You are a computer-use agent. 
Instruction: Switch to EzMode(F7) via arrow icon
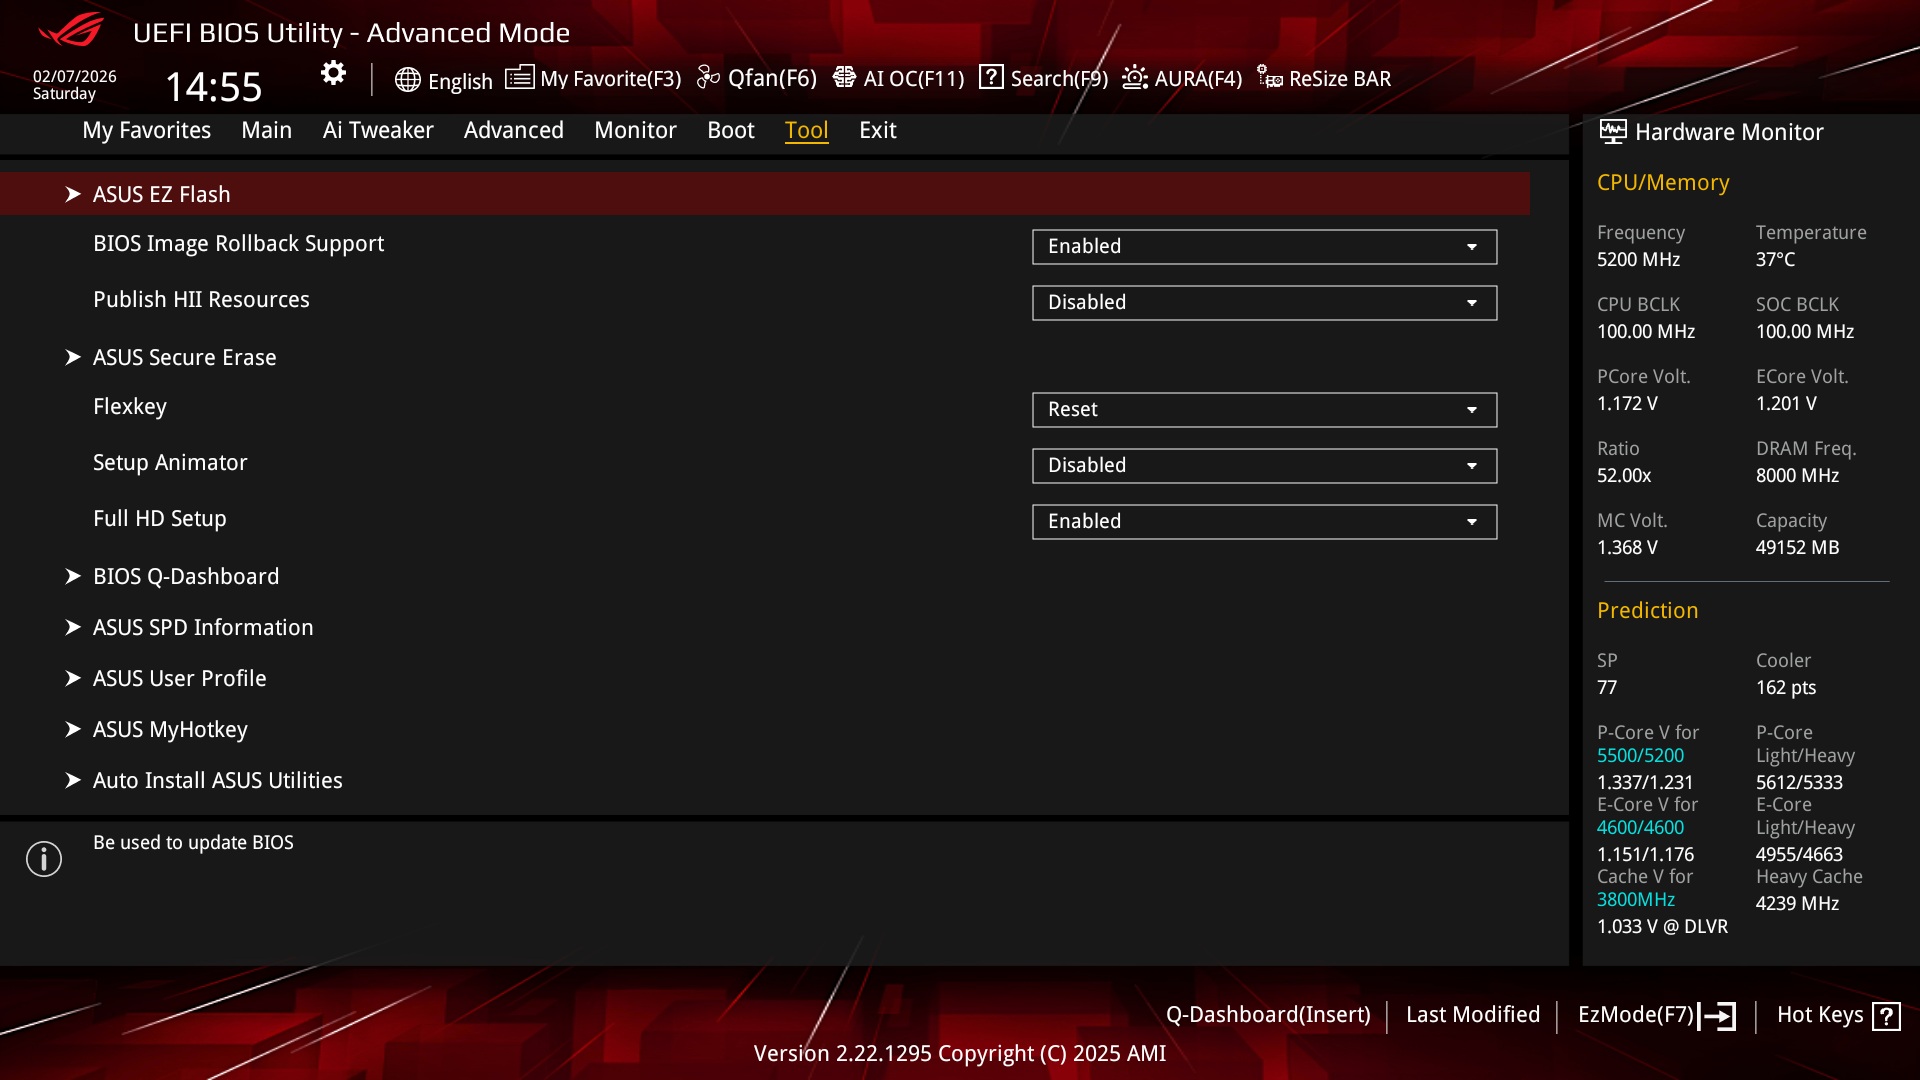(1718, 1016)
